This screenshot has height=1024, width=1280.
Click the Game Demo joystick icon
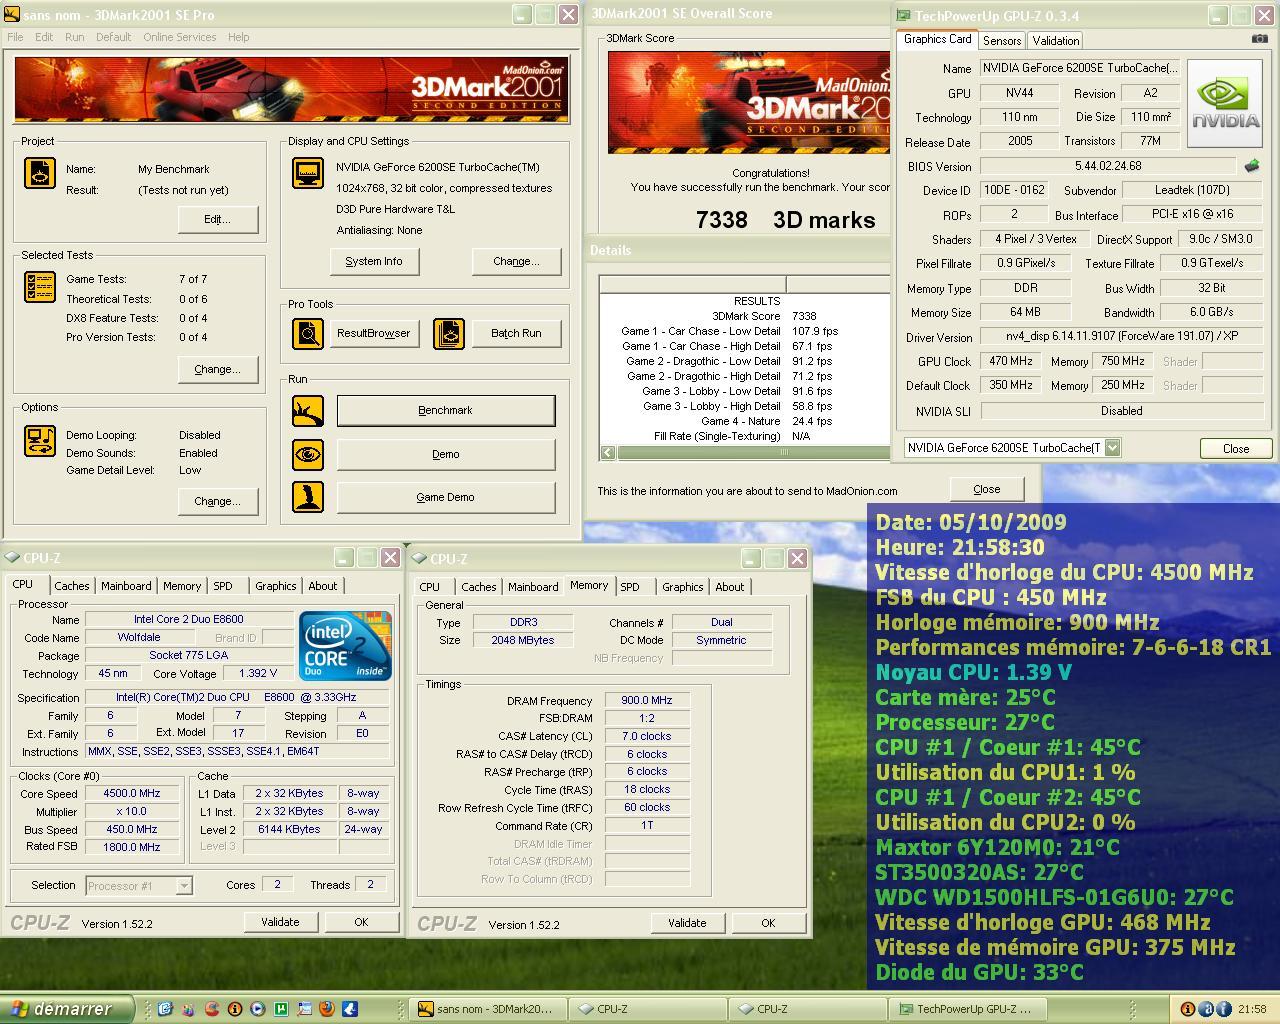coord(308,497)
